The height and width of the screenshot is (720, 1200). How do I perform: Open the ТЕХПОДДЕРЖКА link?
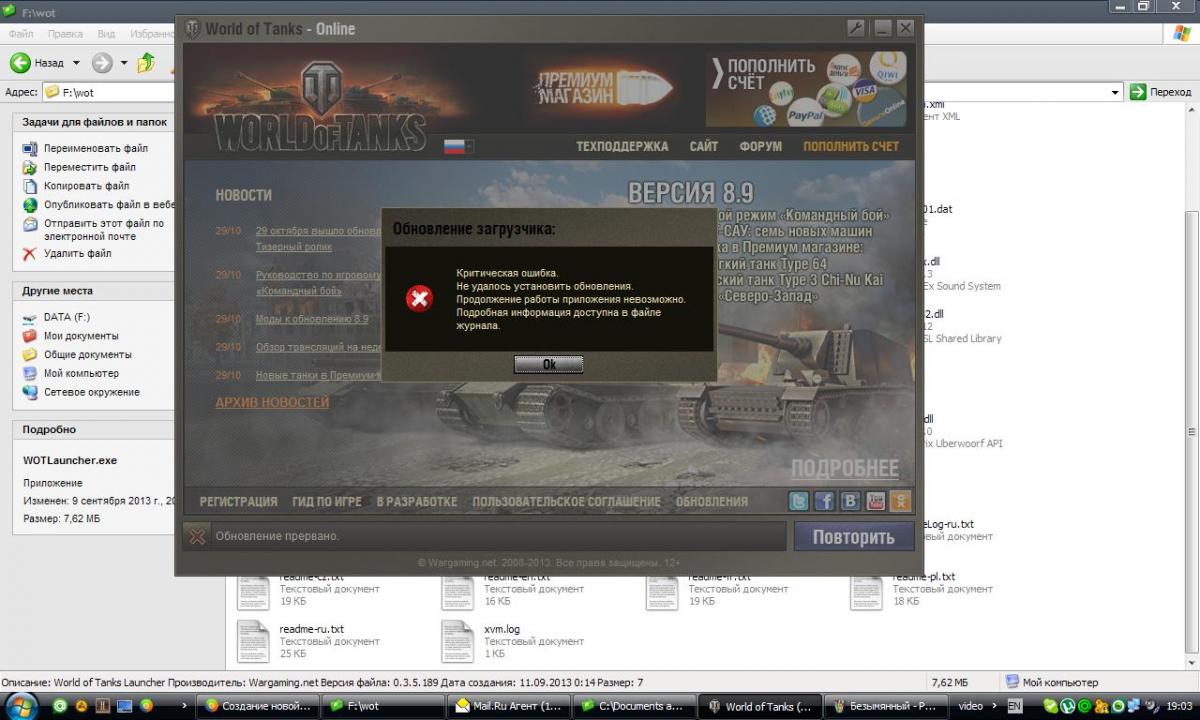tap(621, 146)
